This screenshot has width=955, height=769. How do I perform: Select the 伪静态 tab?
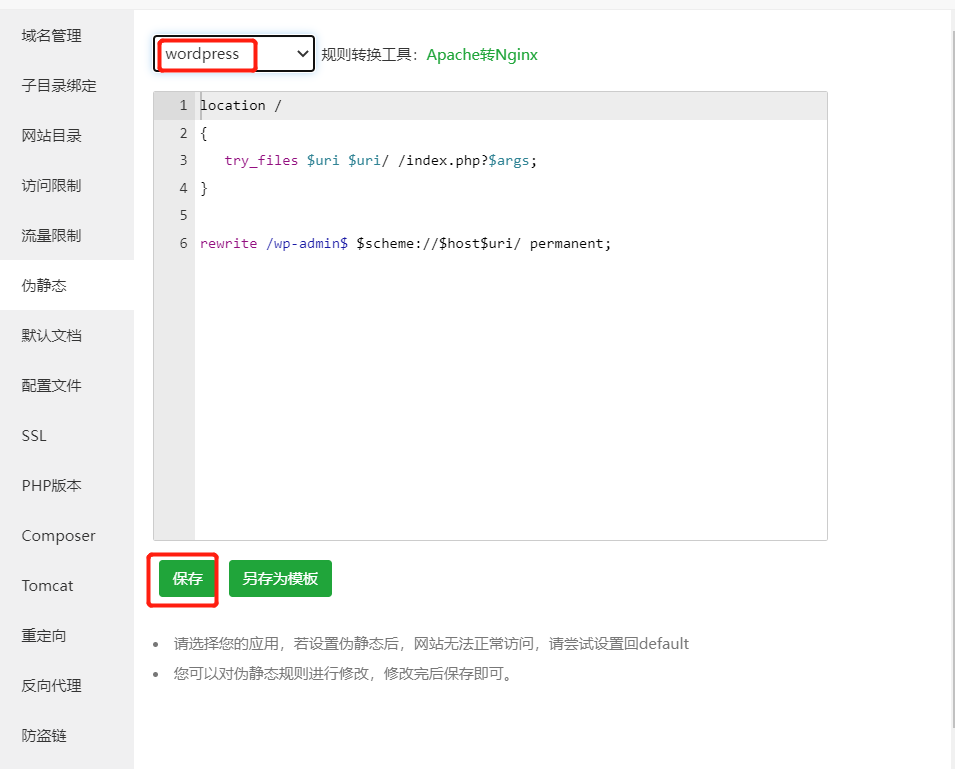coord(43,285)
